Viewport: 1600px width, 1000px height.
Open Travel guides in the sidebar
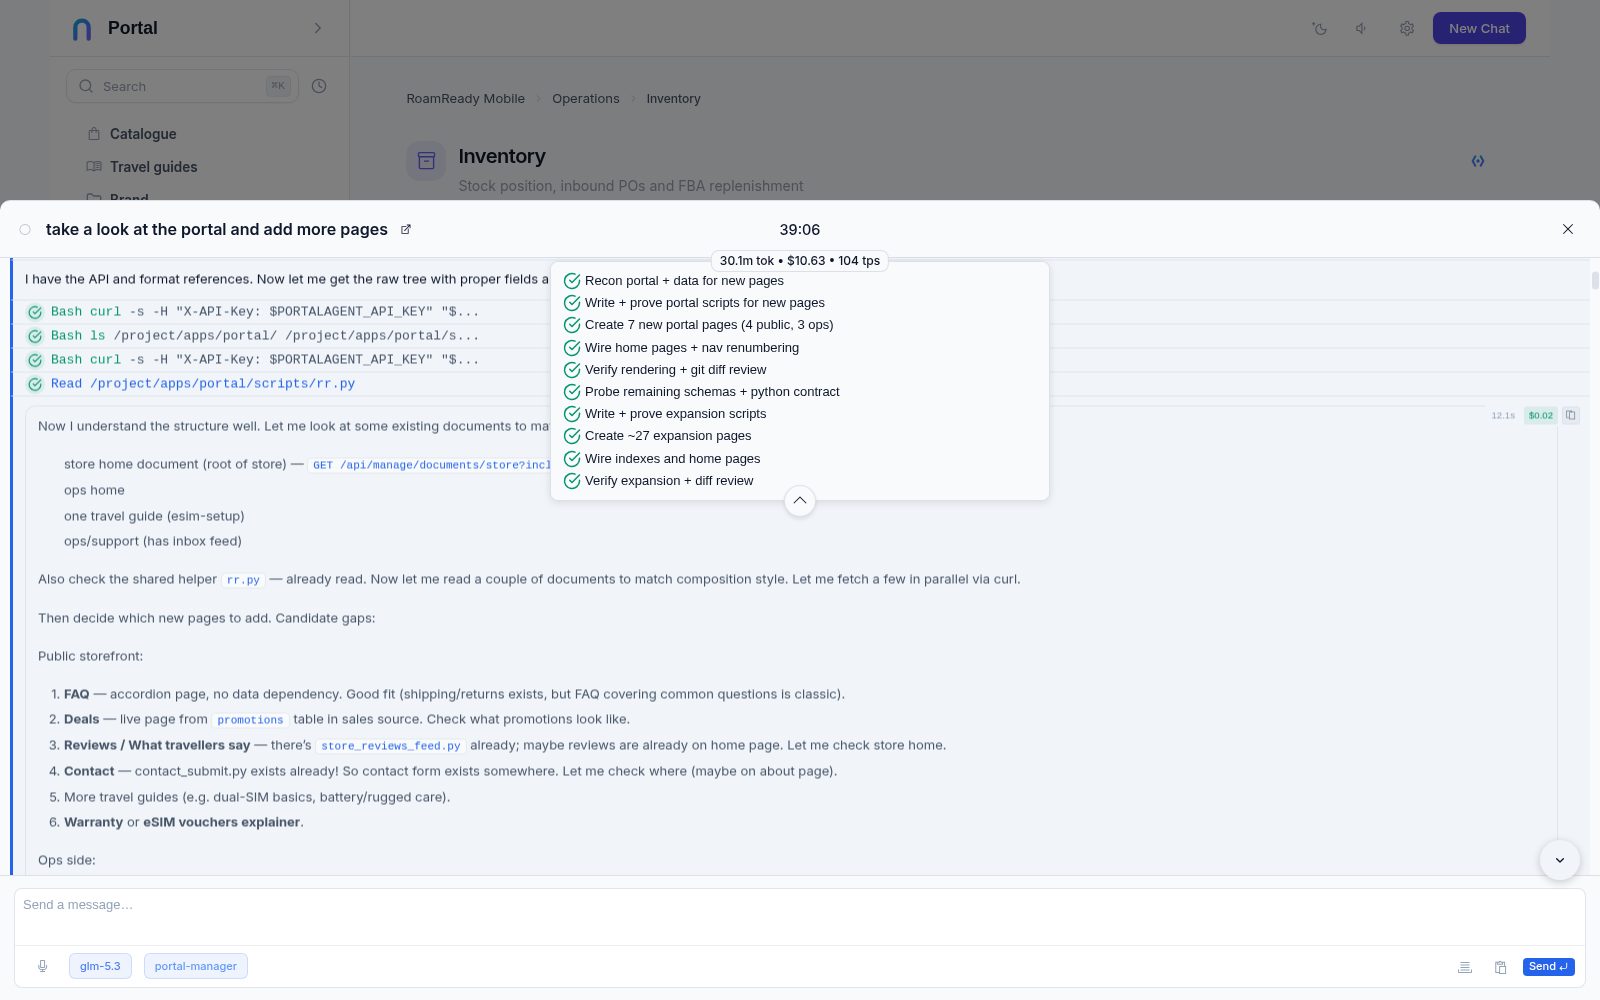[153, 167]
